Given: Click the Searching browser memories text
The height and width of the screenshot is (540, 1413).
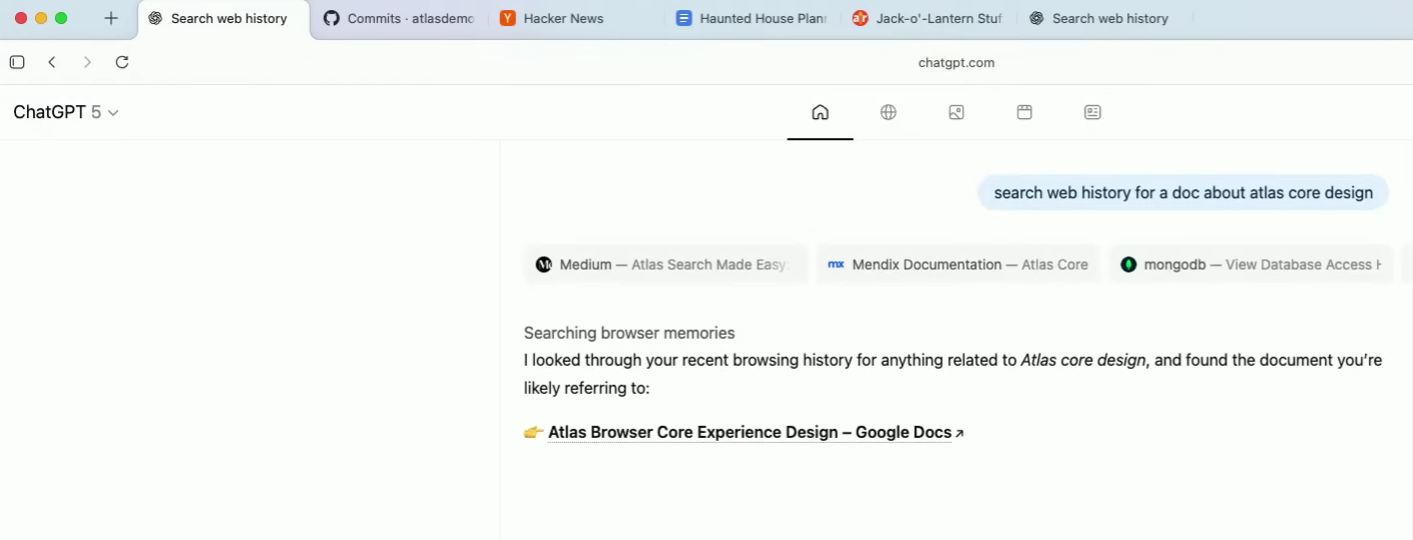Looking at the screenshot, I should [629, 333].
